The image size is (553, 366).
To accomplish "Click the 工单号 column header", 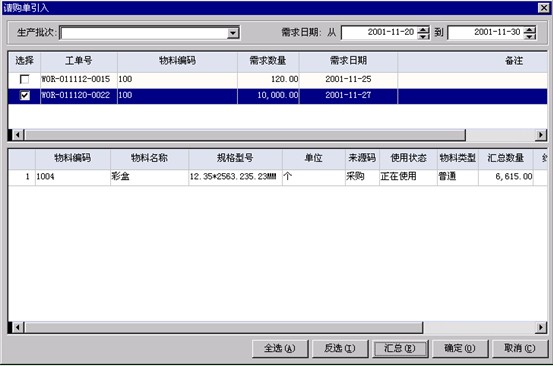I will click(x=79, y=61).
